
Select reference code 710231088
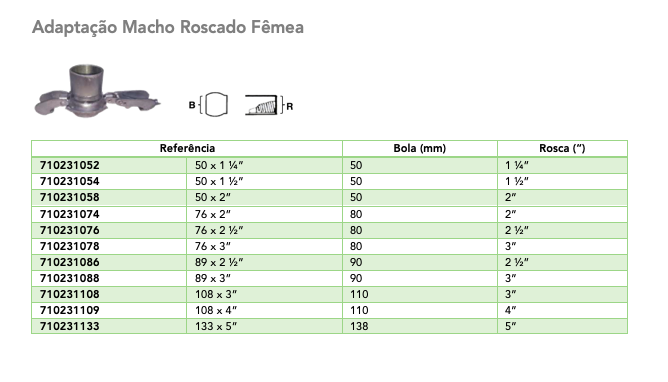[x=69, y=278]
